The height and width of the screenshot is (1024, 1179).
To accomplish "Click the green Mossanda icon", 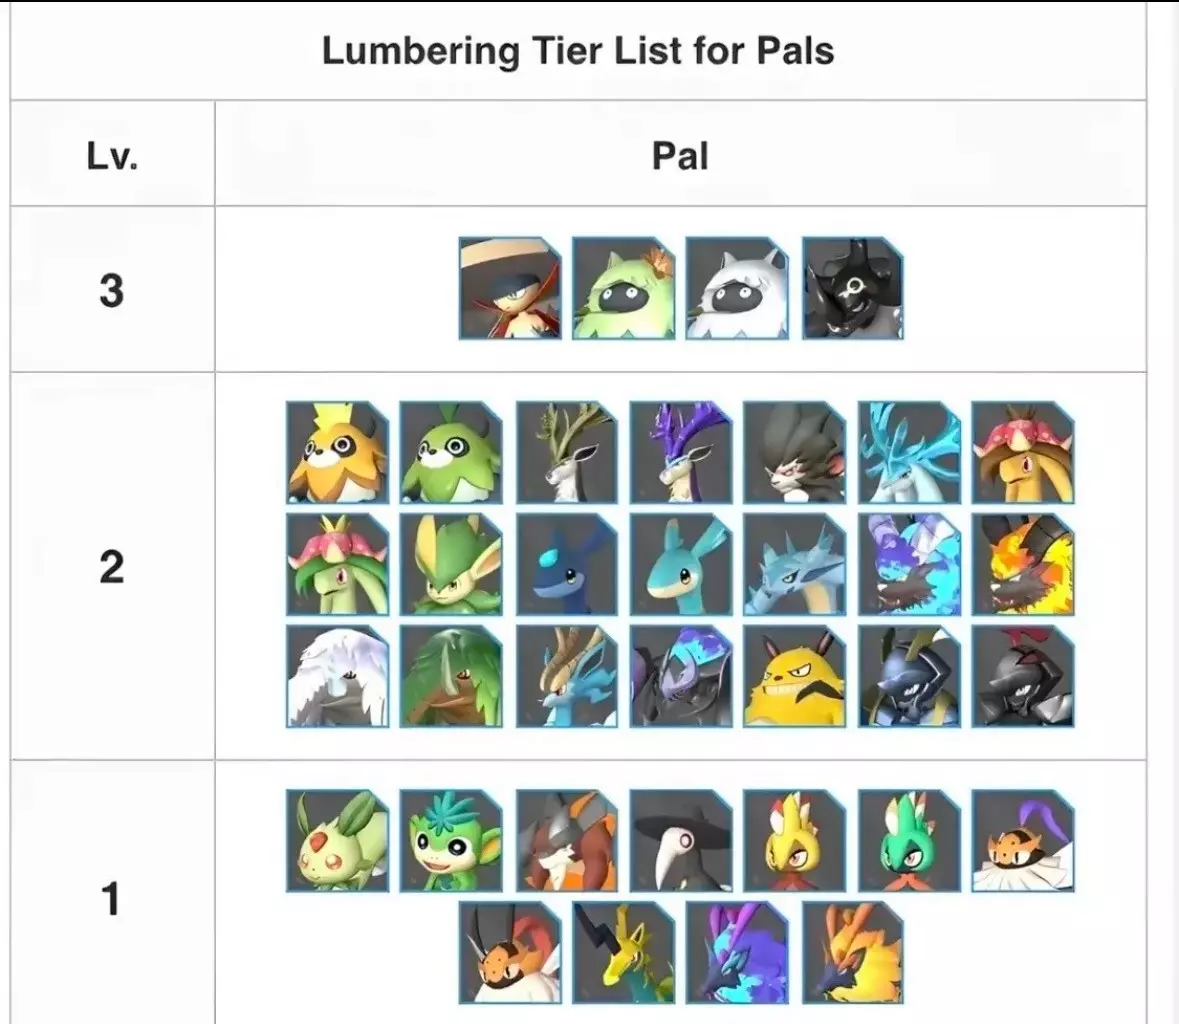I will tap(451, 452).
